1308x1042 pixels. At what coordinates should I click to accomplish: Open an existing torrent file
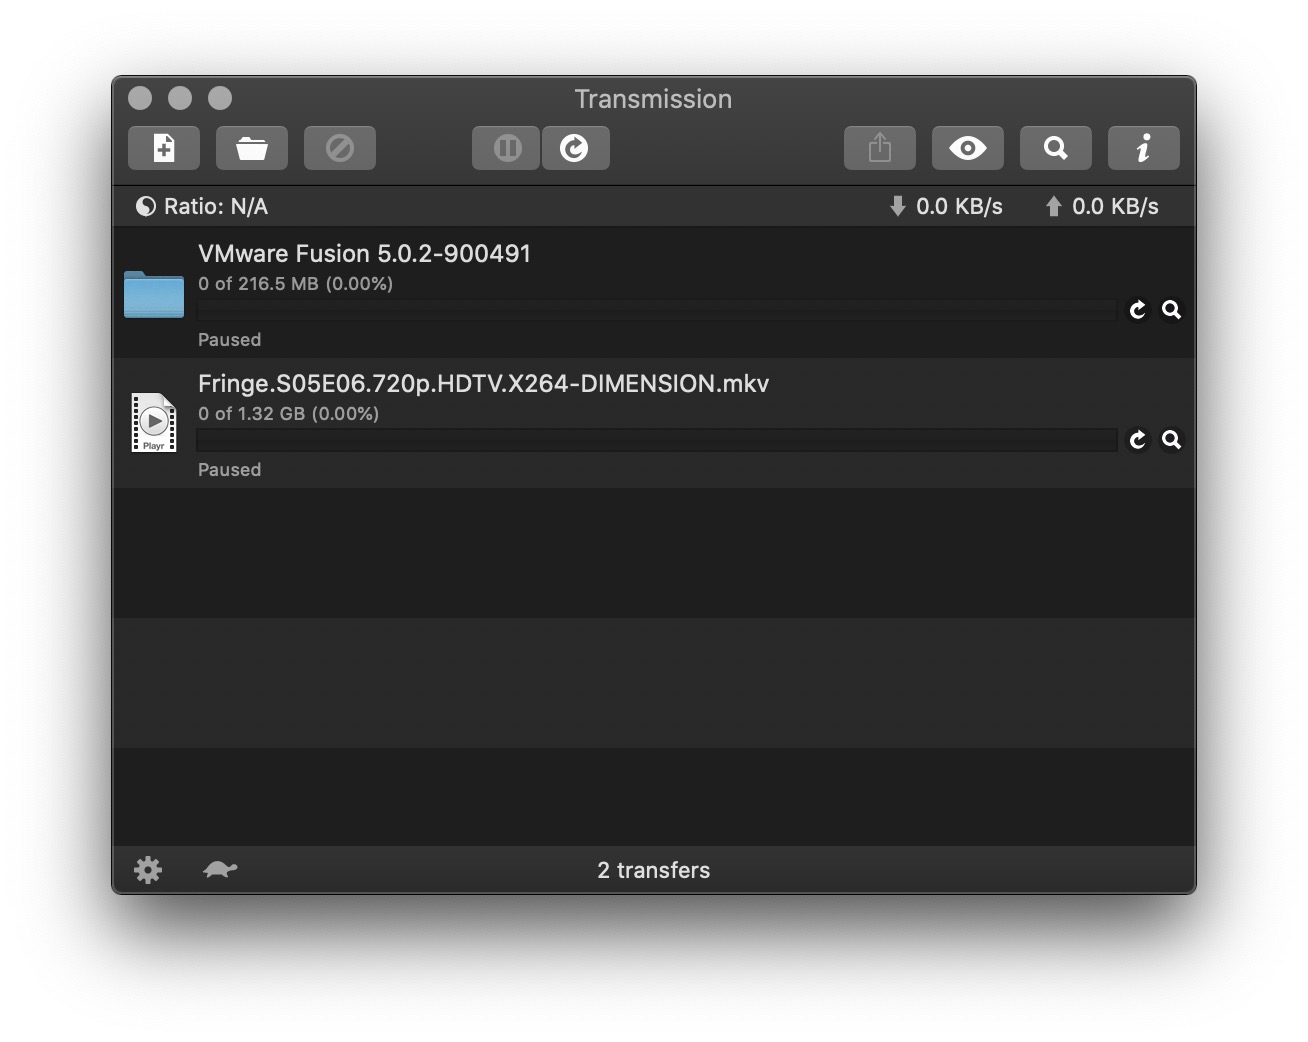[x=251, y=147]
